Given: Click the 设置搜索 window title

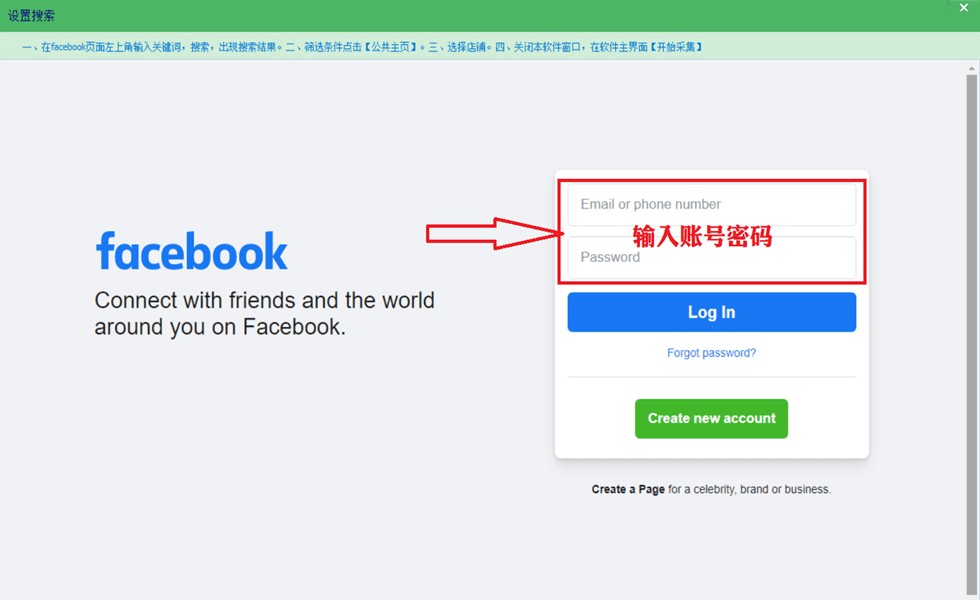Looking at the screenshot, I should pyautogui.click(x=31, y=16).
